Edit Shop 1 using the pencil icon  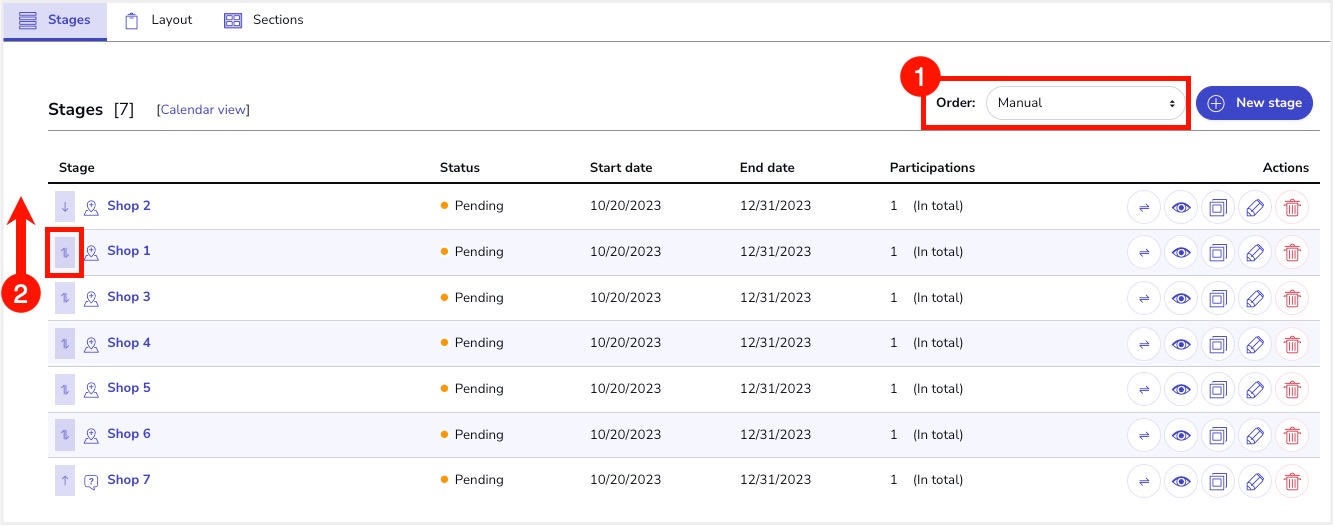pos(1254,252)
